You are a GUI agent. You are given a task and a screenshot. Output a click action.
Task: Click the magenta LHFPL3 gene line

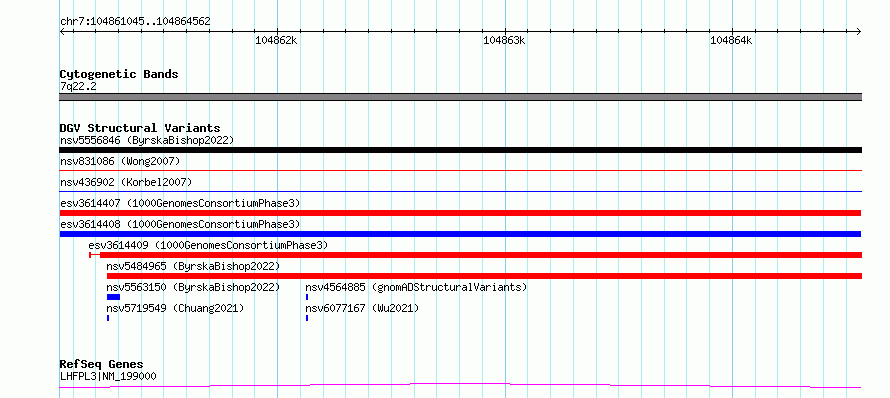point(460,386)
